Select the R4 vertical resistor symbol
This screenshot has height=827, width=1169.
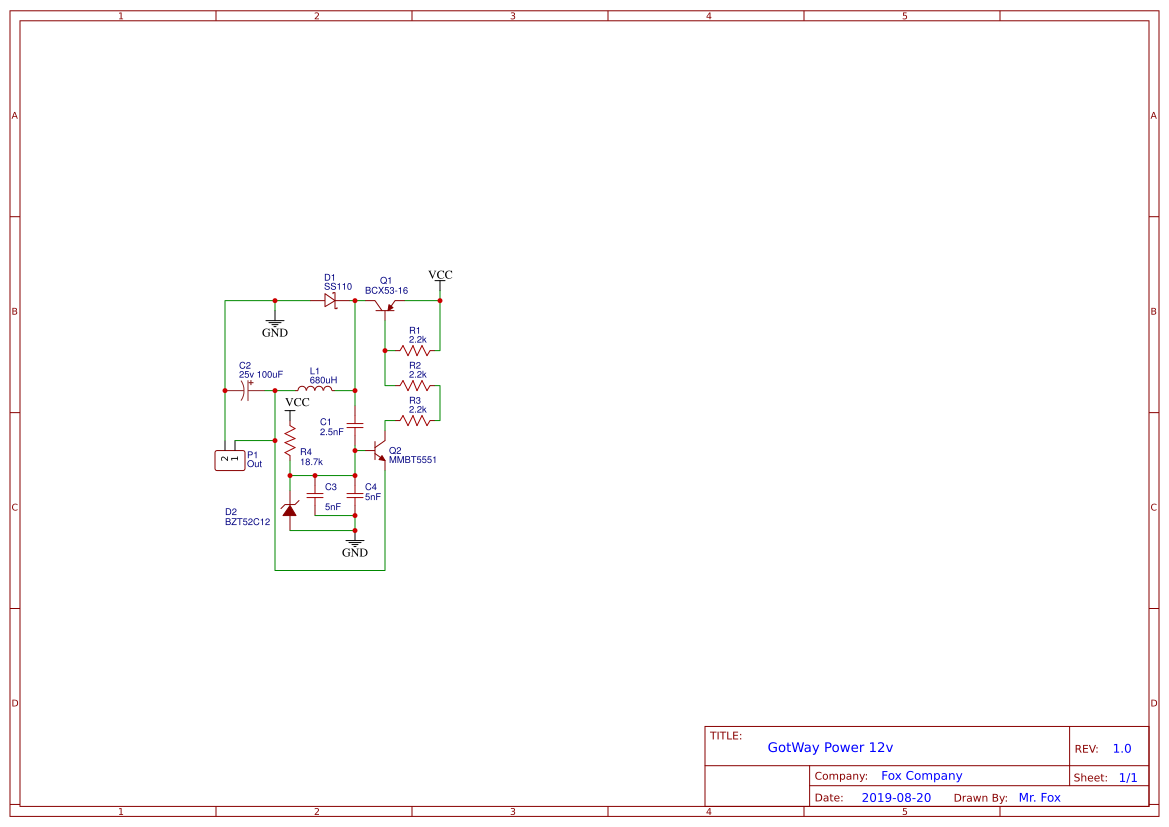[x=290, y=440]
